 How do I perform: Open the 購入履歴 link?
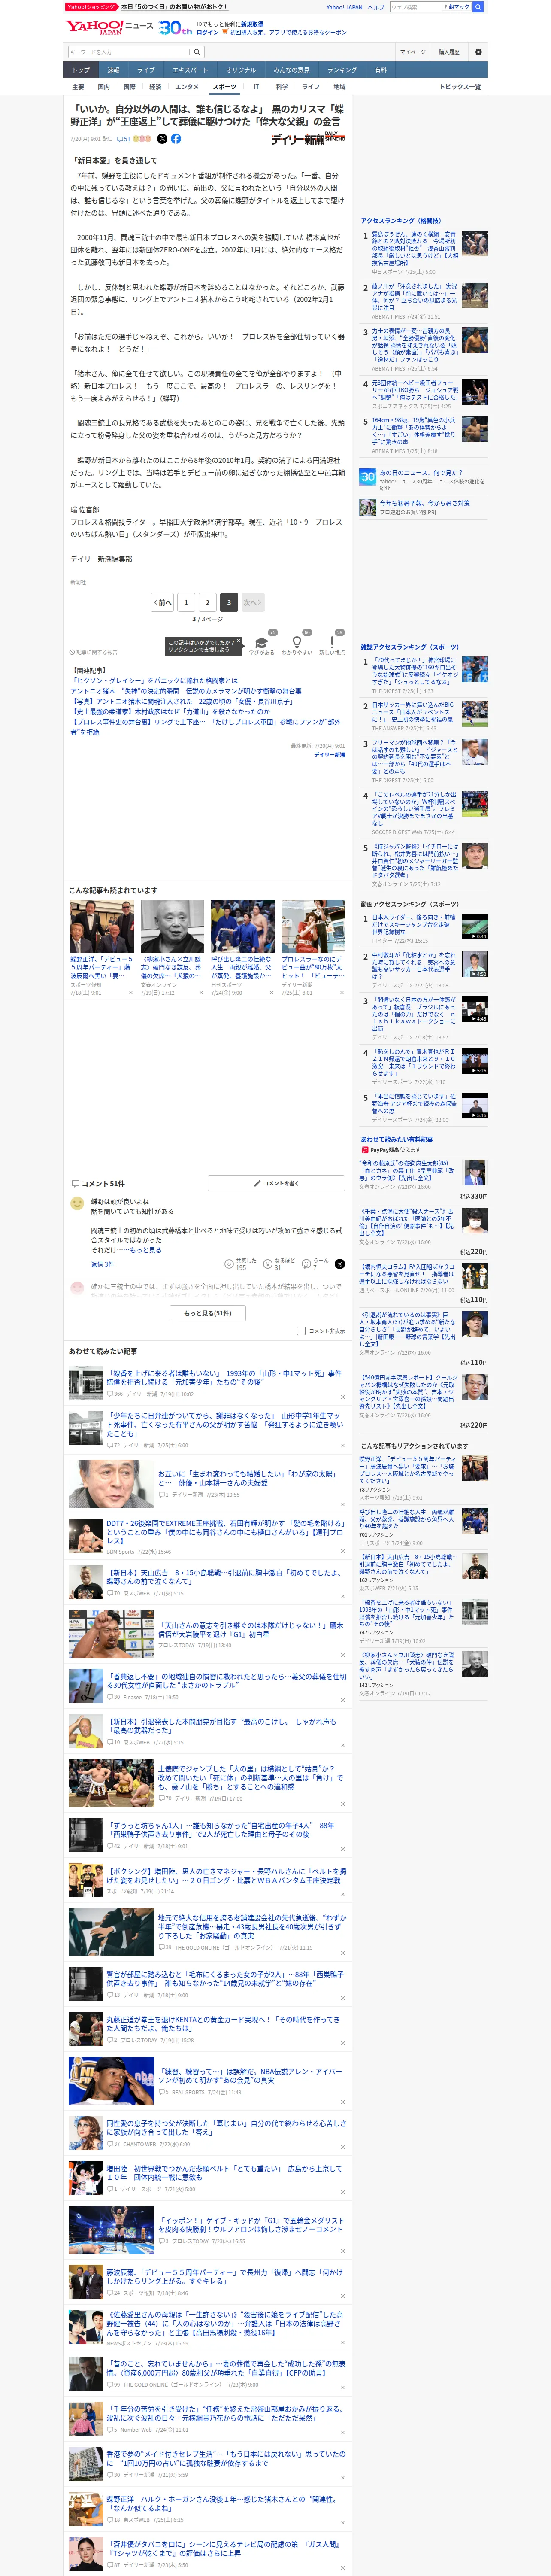pyautogui.click(x=449, y=52)
